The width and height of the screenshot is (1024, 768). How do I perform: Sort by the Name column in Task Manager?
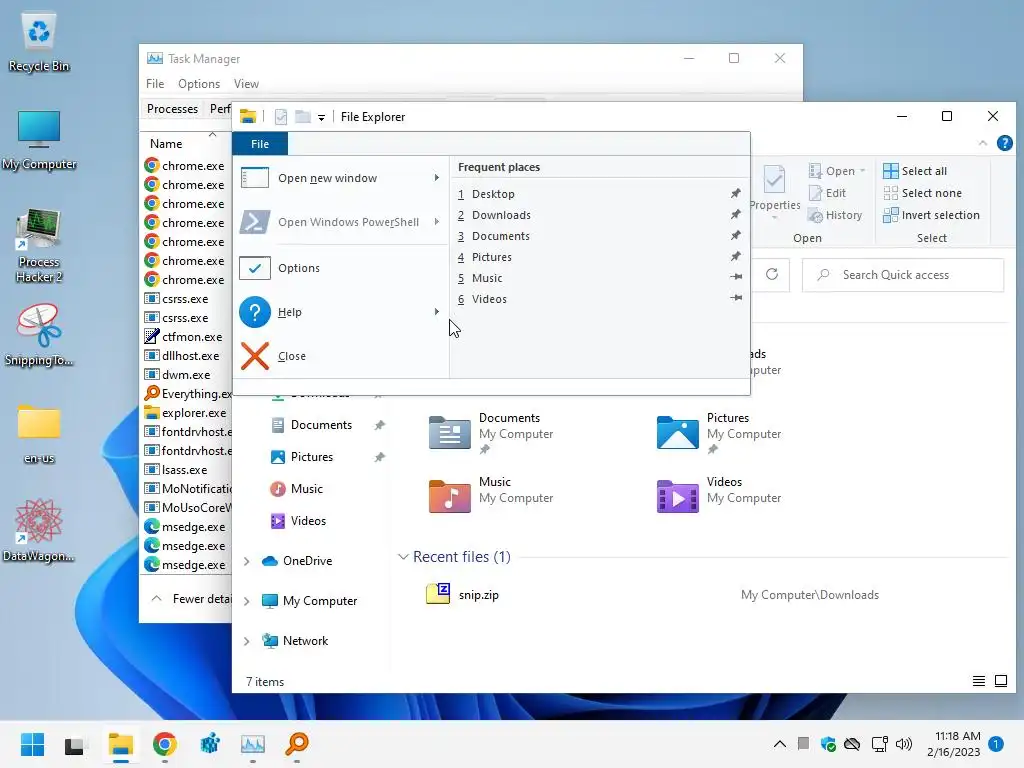(x=166, y=144)
